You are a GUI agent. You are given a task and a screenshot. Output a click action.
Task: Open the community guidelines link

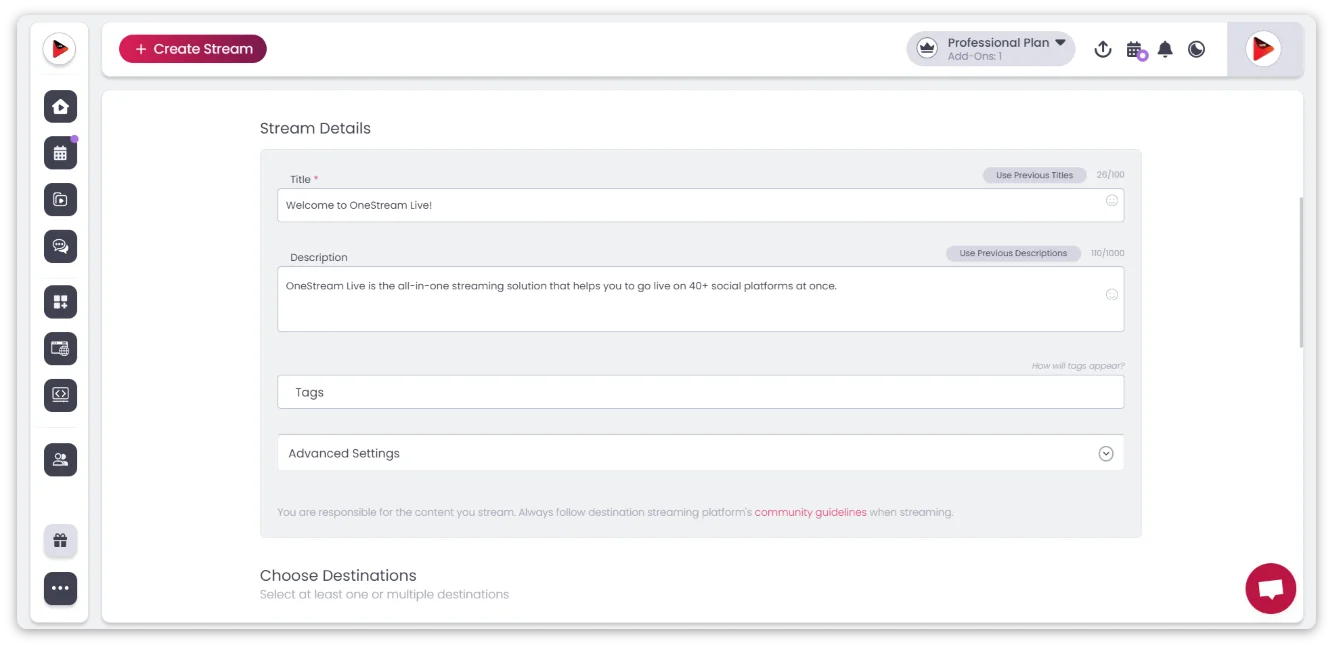[x=810, y=512]
